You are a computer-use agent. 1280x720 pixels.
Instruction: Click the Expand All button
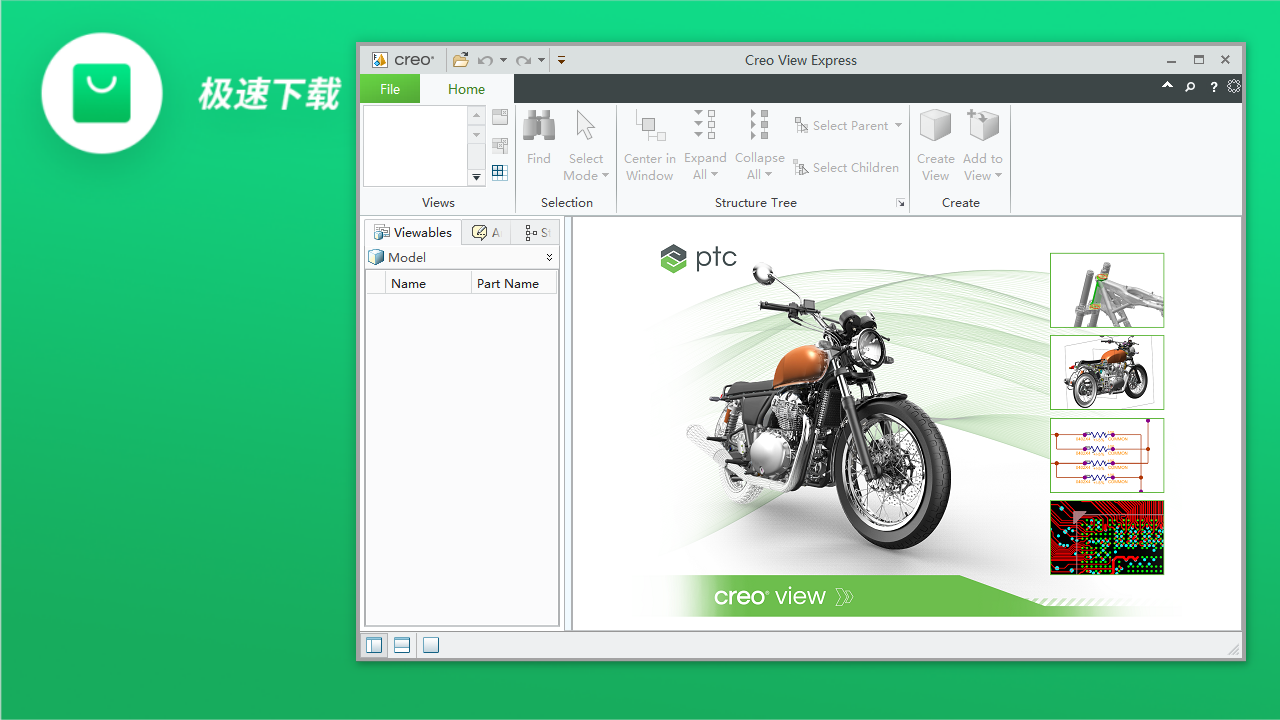click(705, 145)
